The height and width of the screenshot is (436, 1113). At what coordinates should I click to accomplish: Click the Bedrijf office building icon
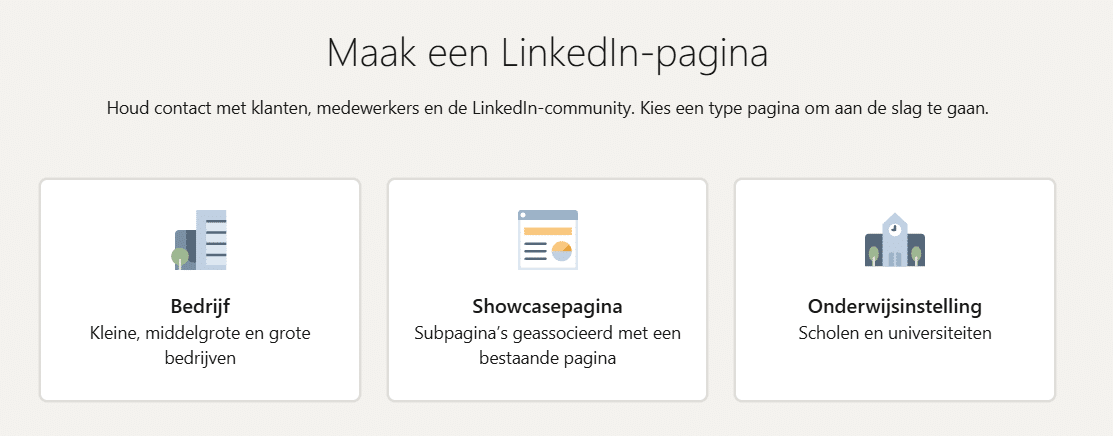click(x=203, y=240)
